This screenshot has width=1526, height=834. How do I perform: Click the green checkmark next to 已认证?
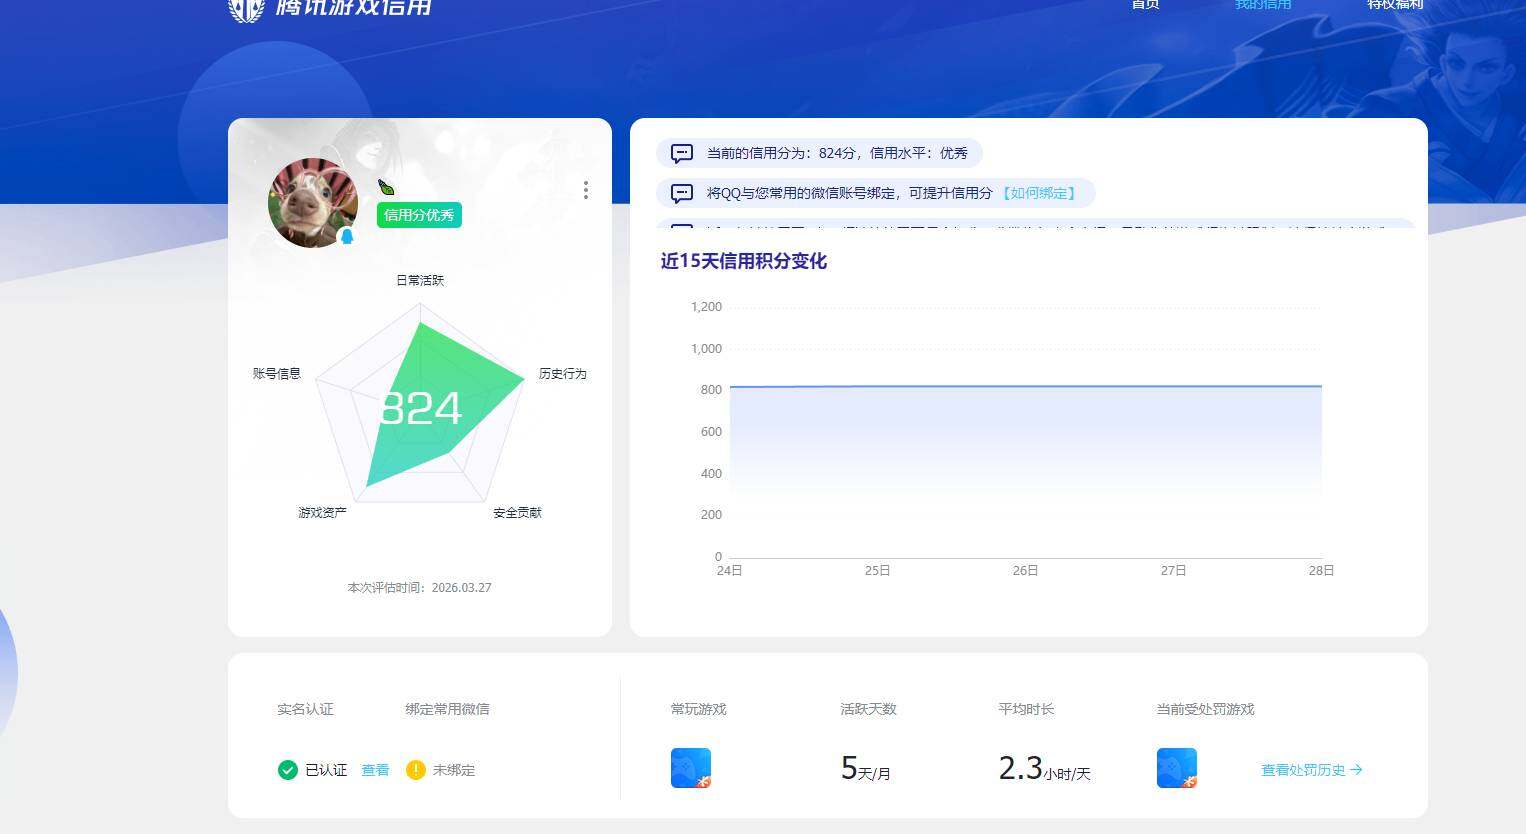click(x=287, y=770)
